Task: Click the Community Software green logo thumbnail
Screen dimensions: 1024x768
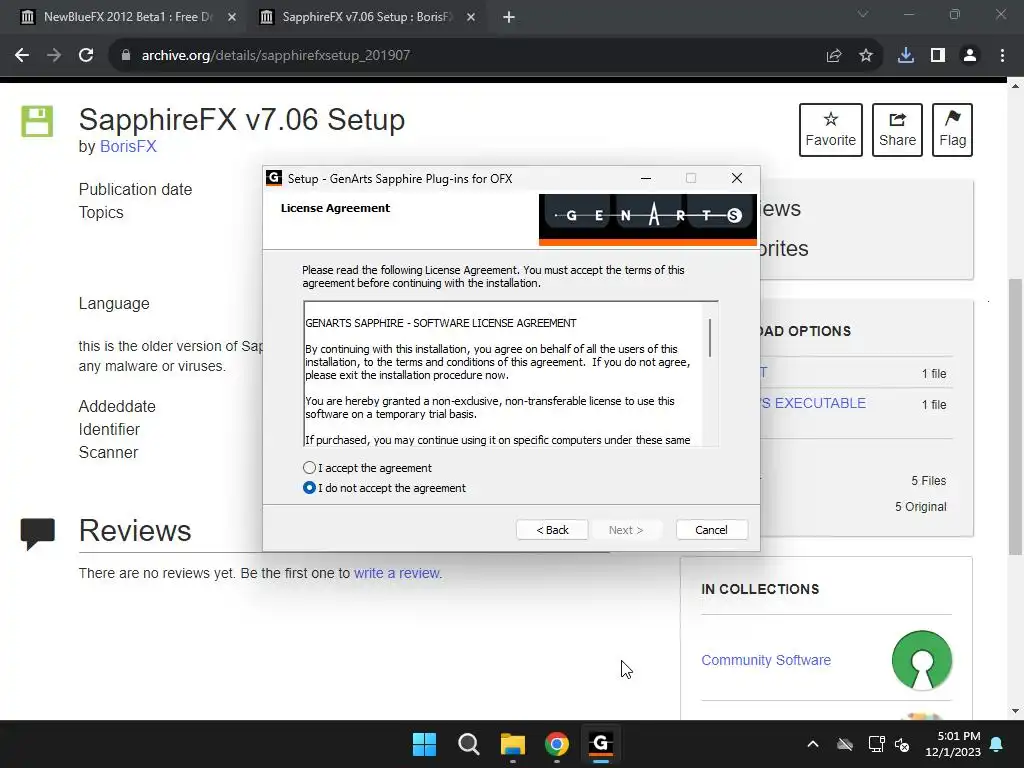Action: (922, 660)
